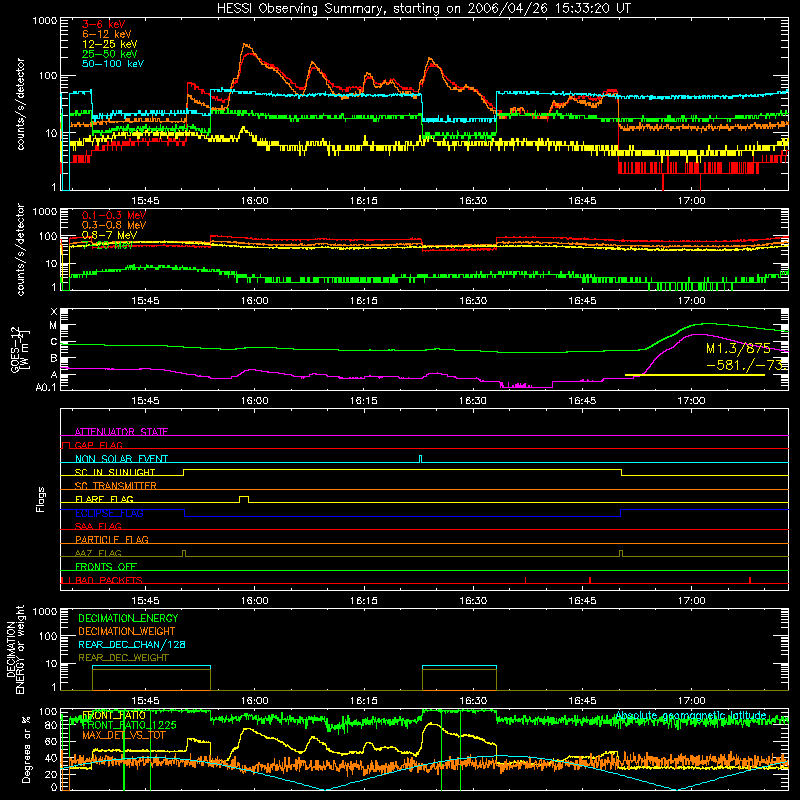Click the Degrees or % axis title

click(x=26, y=749)
